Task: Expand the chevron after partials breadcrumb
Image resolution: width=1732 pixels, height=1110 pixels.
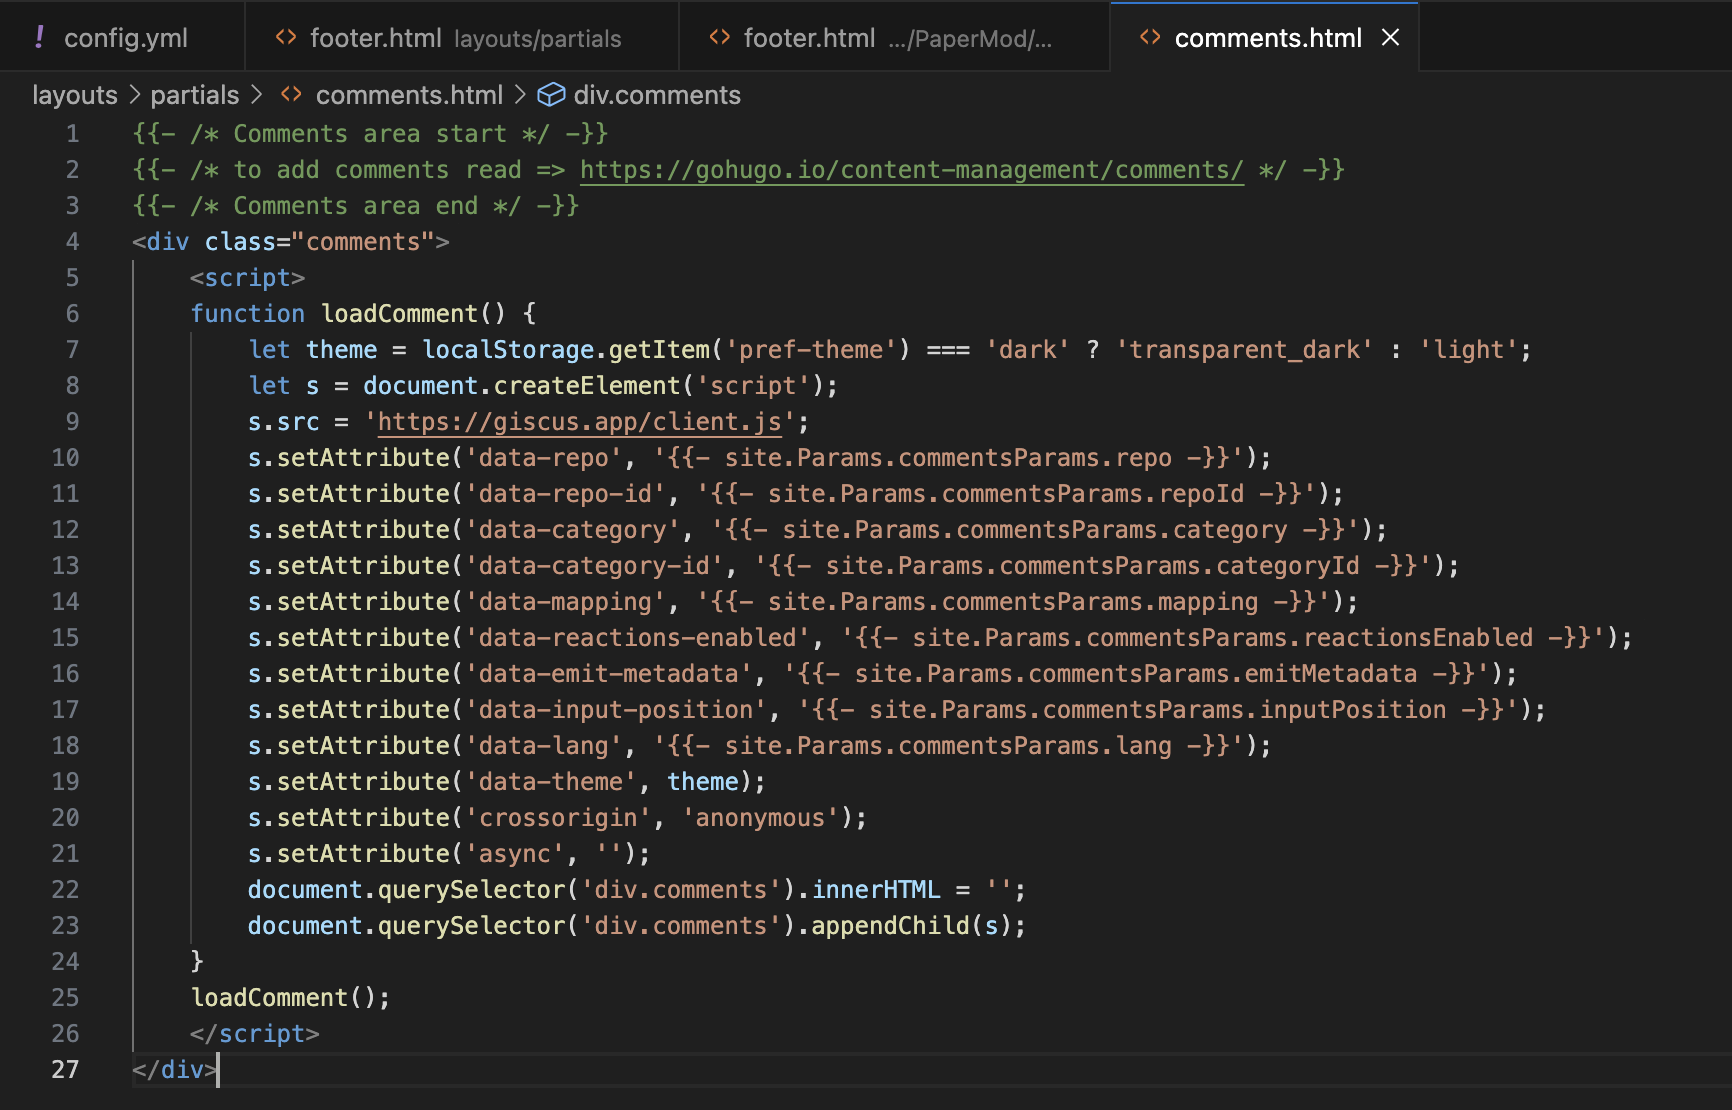Action: point(256,95)
